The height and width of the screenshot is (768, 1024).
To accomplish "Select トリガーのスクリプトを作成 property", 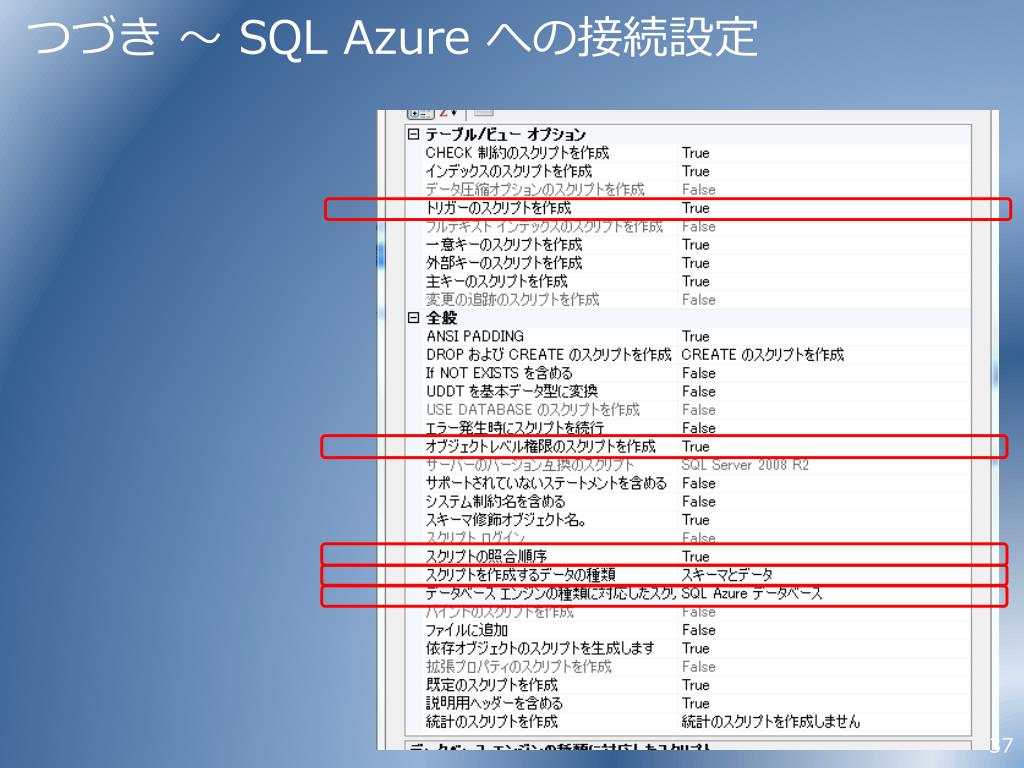I will [498, 208].
